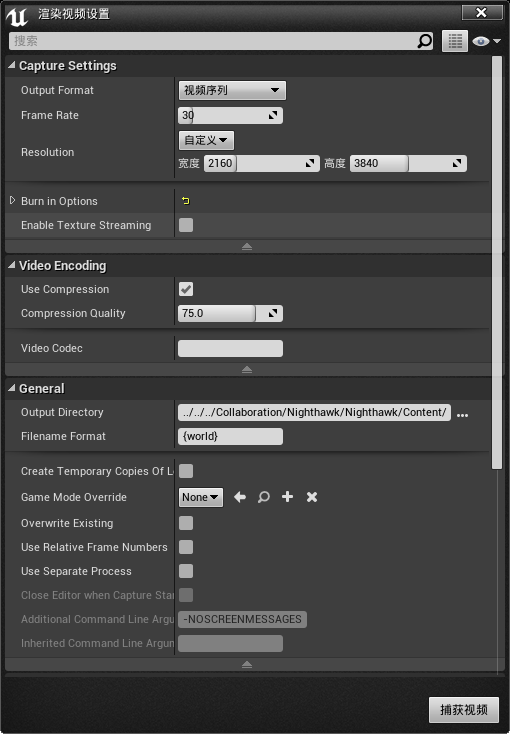Click the -NOSCREENMESSAGES argument field
The width and height of the screenshot is (510, 734).
coord(242,619)
